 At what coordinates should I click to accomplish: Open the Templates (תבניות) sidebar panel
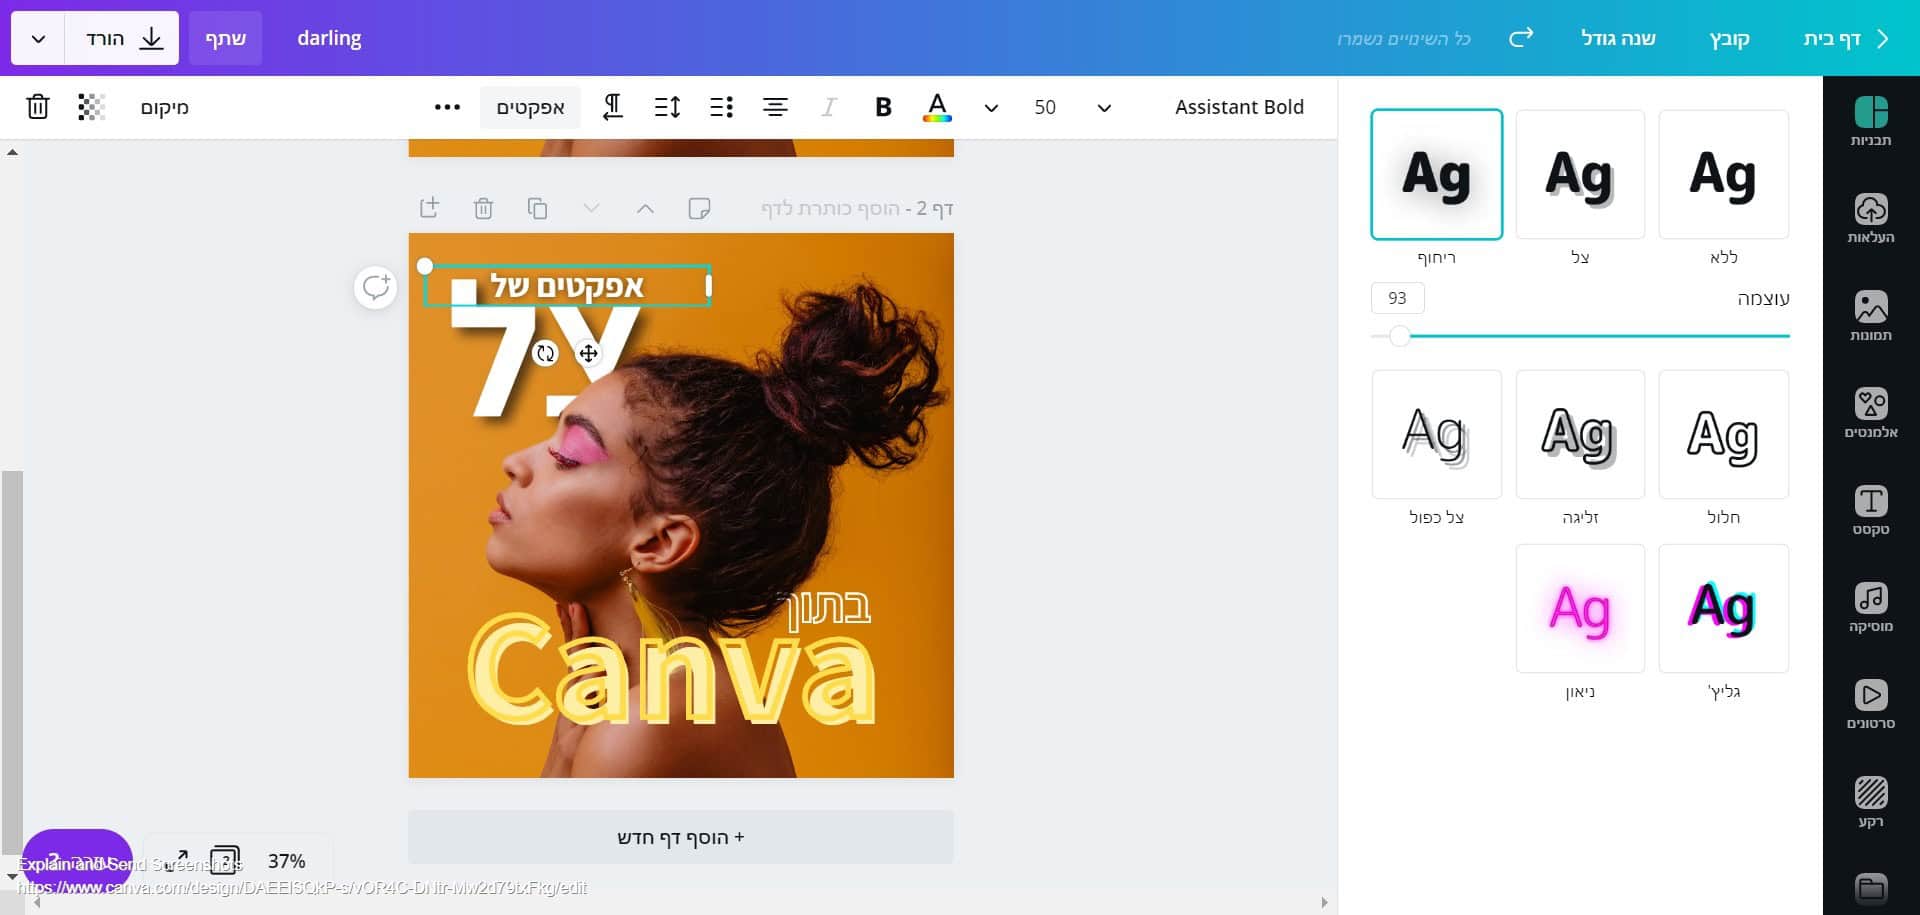[1870, 122]
